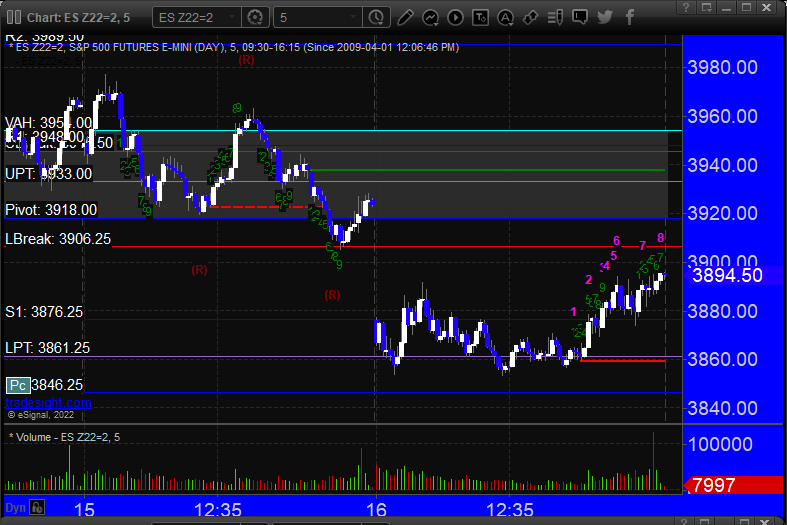
Task: Click the eSignal, 2022 copyright text
Action: point(41,415)
